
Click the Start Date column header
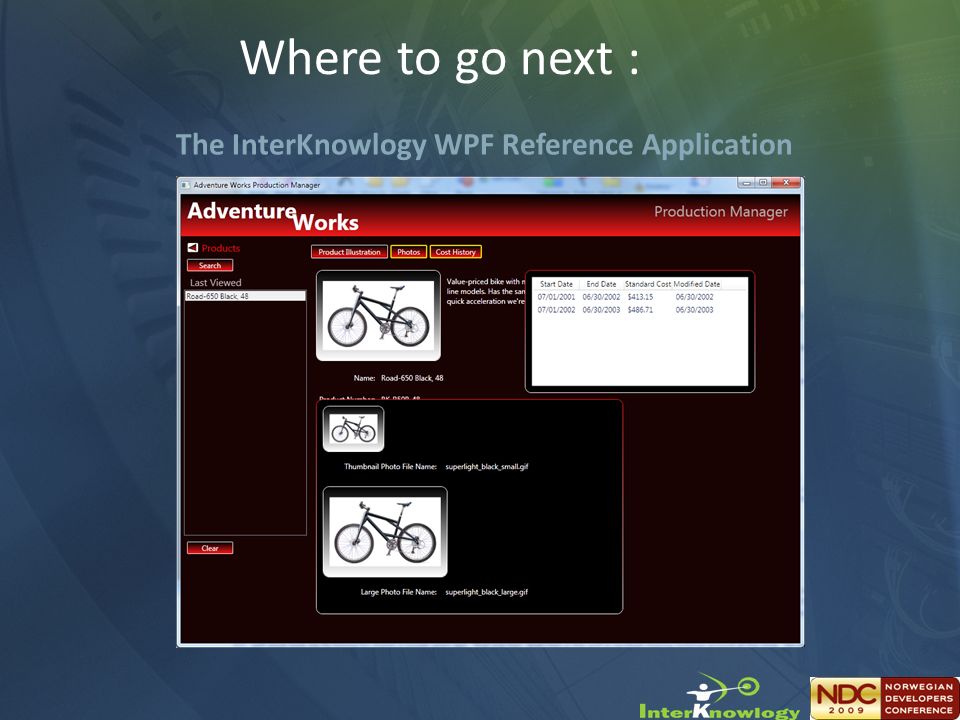click(x=556, y=284)
